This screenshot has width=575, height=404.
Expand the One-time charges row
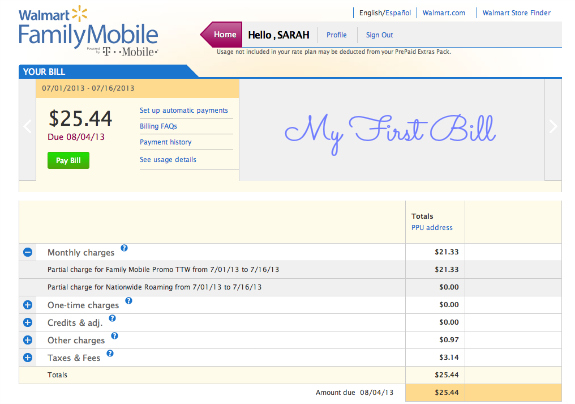28,305
